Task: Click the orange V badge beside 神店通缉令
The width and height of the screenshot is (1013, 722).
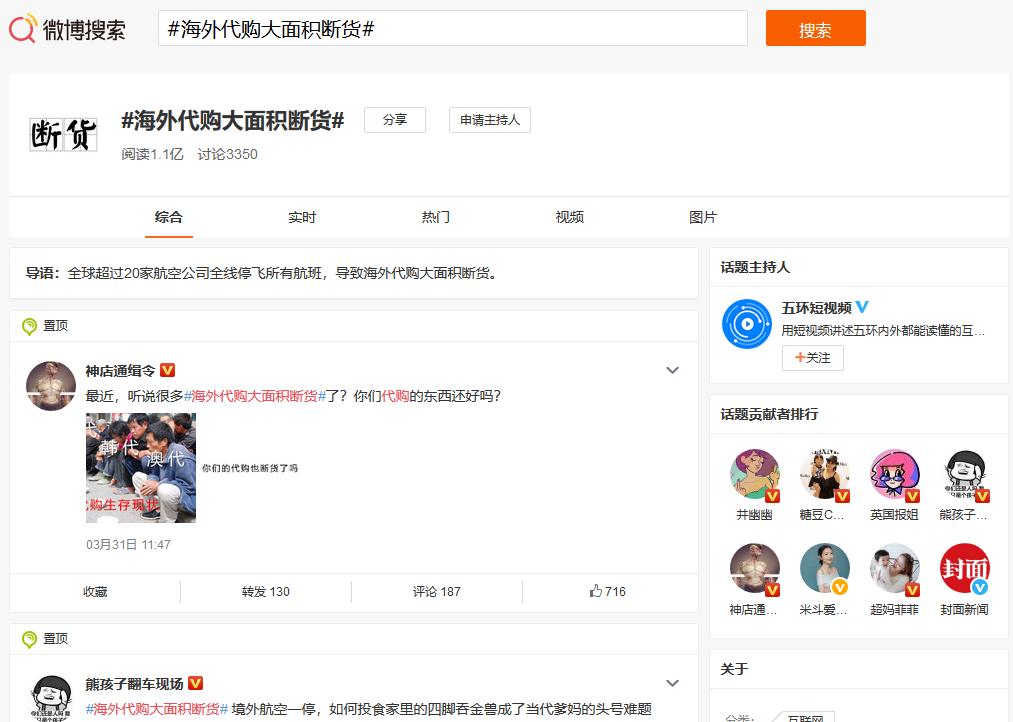Action: pos(167,368)
